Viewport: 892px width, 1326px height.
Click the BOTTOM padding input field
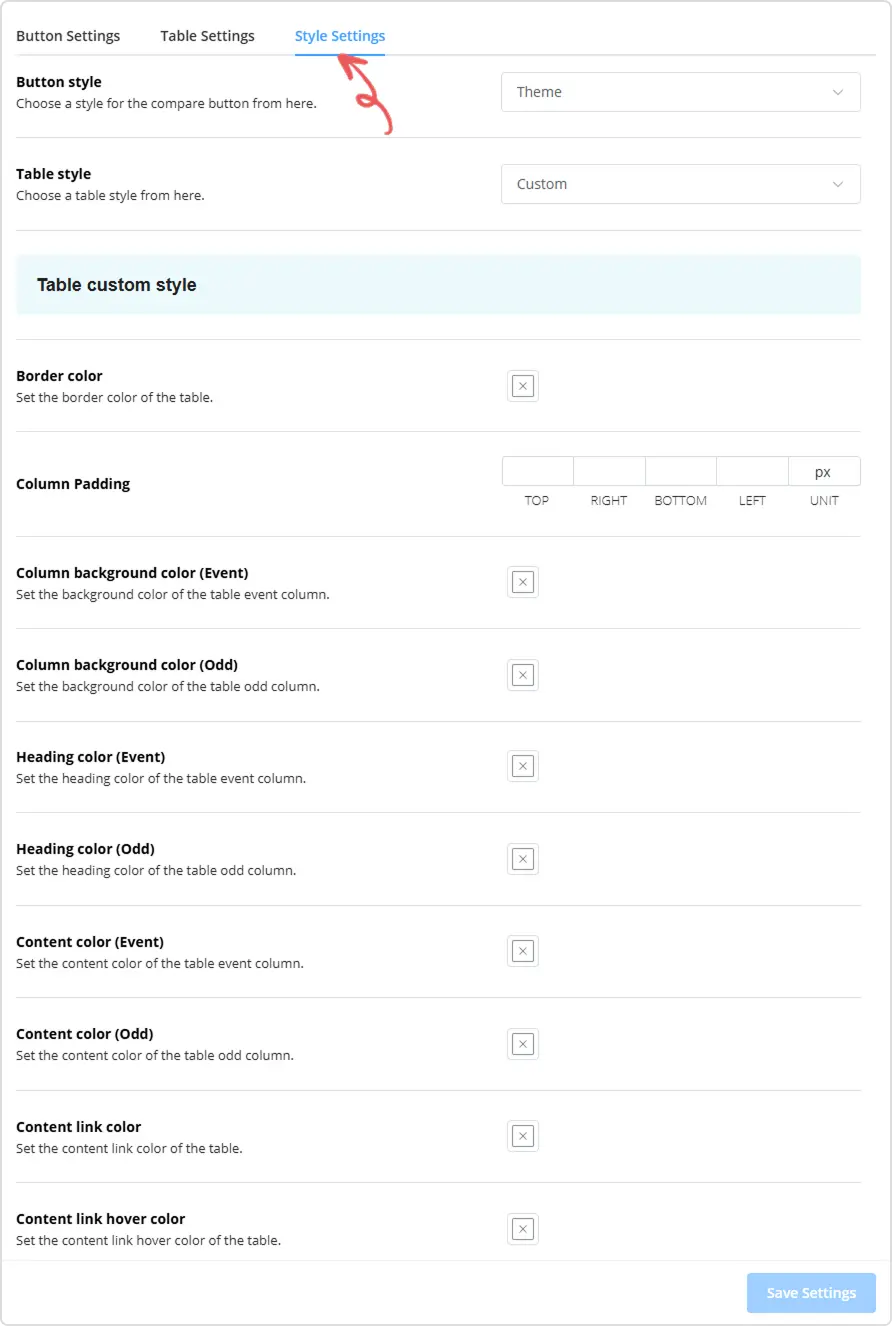point(680,470)
